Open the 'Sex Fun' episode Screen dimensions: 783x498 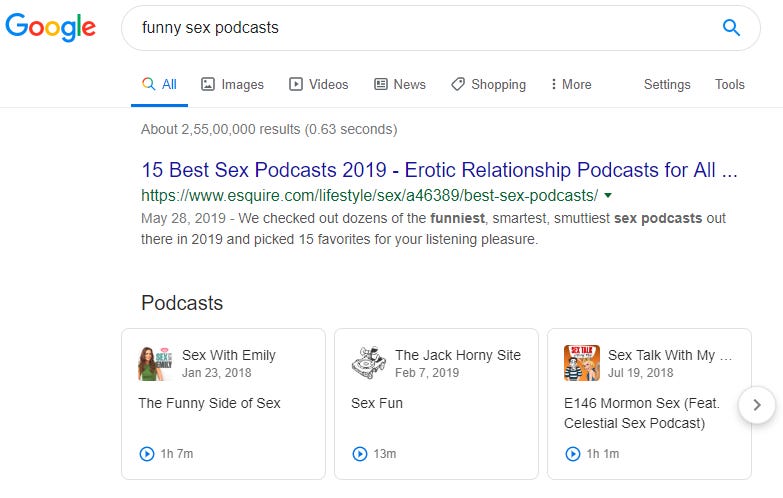[x=377, y=403]
